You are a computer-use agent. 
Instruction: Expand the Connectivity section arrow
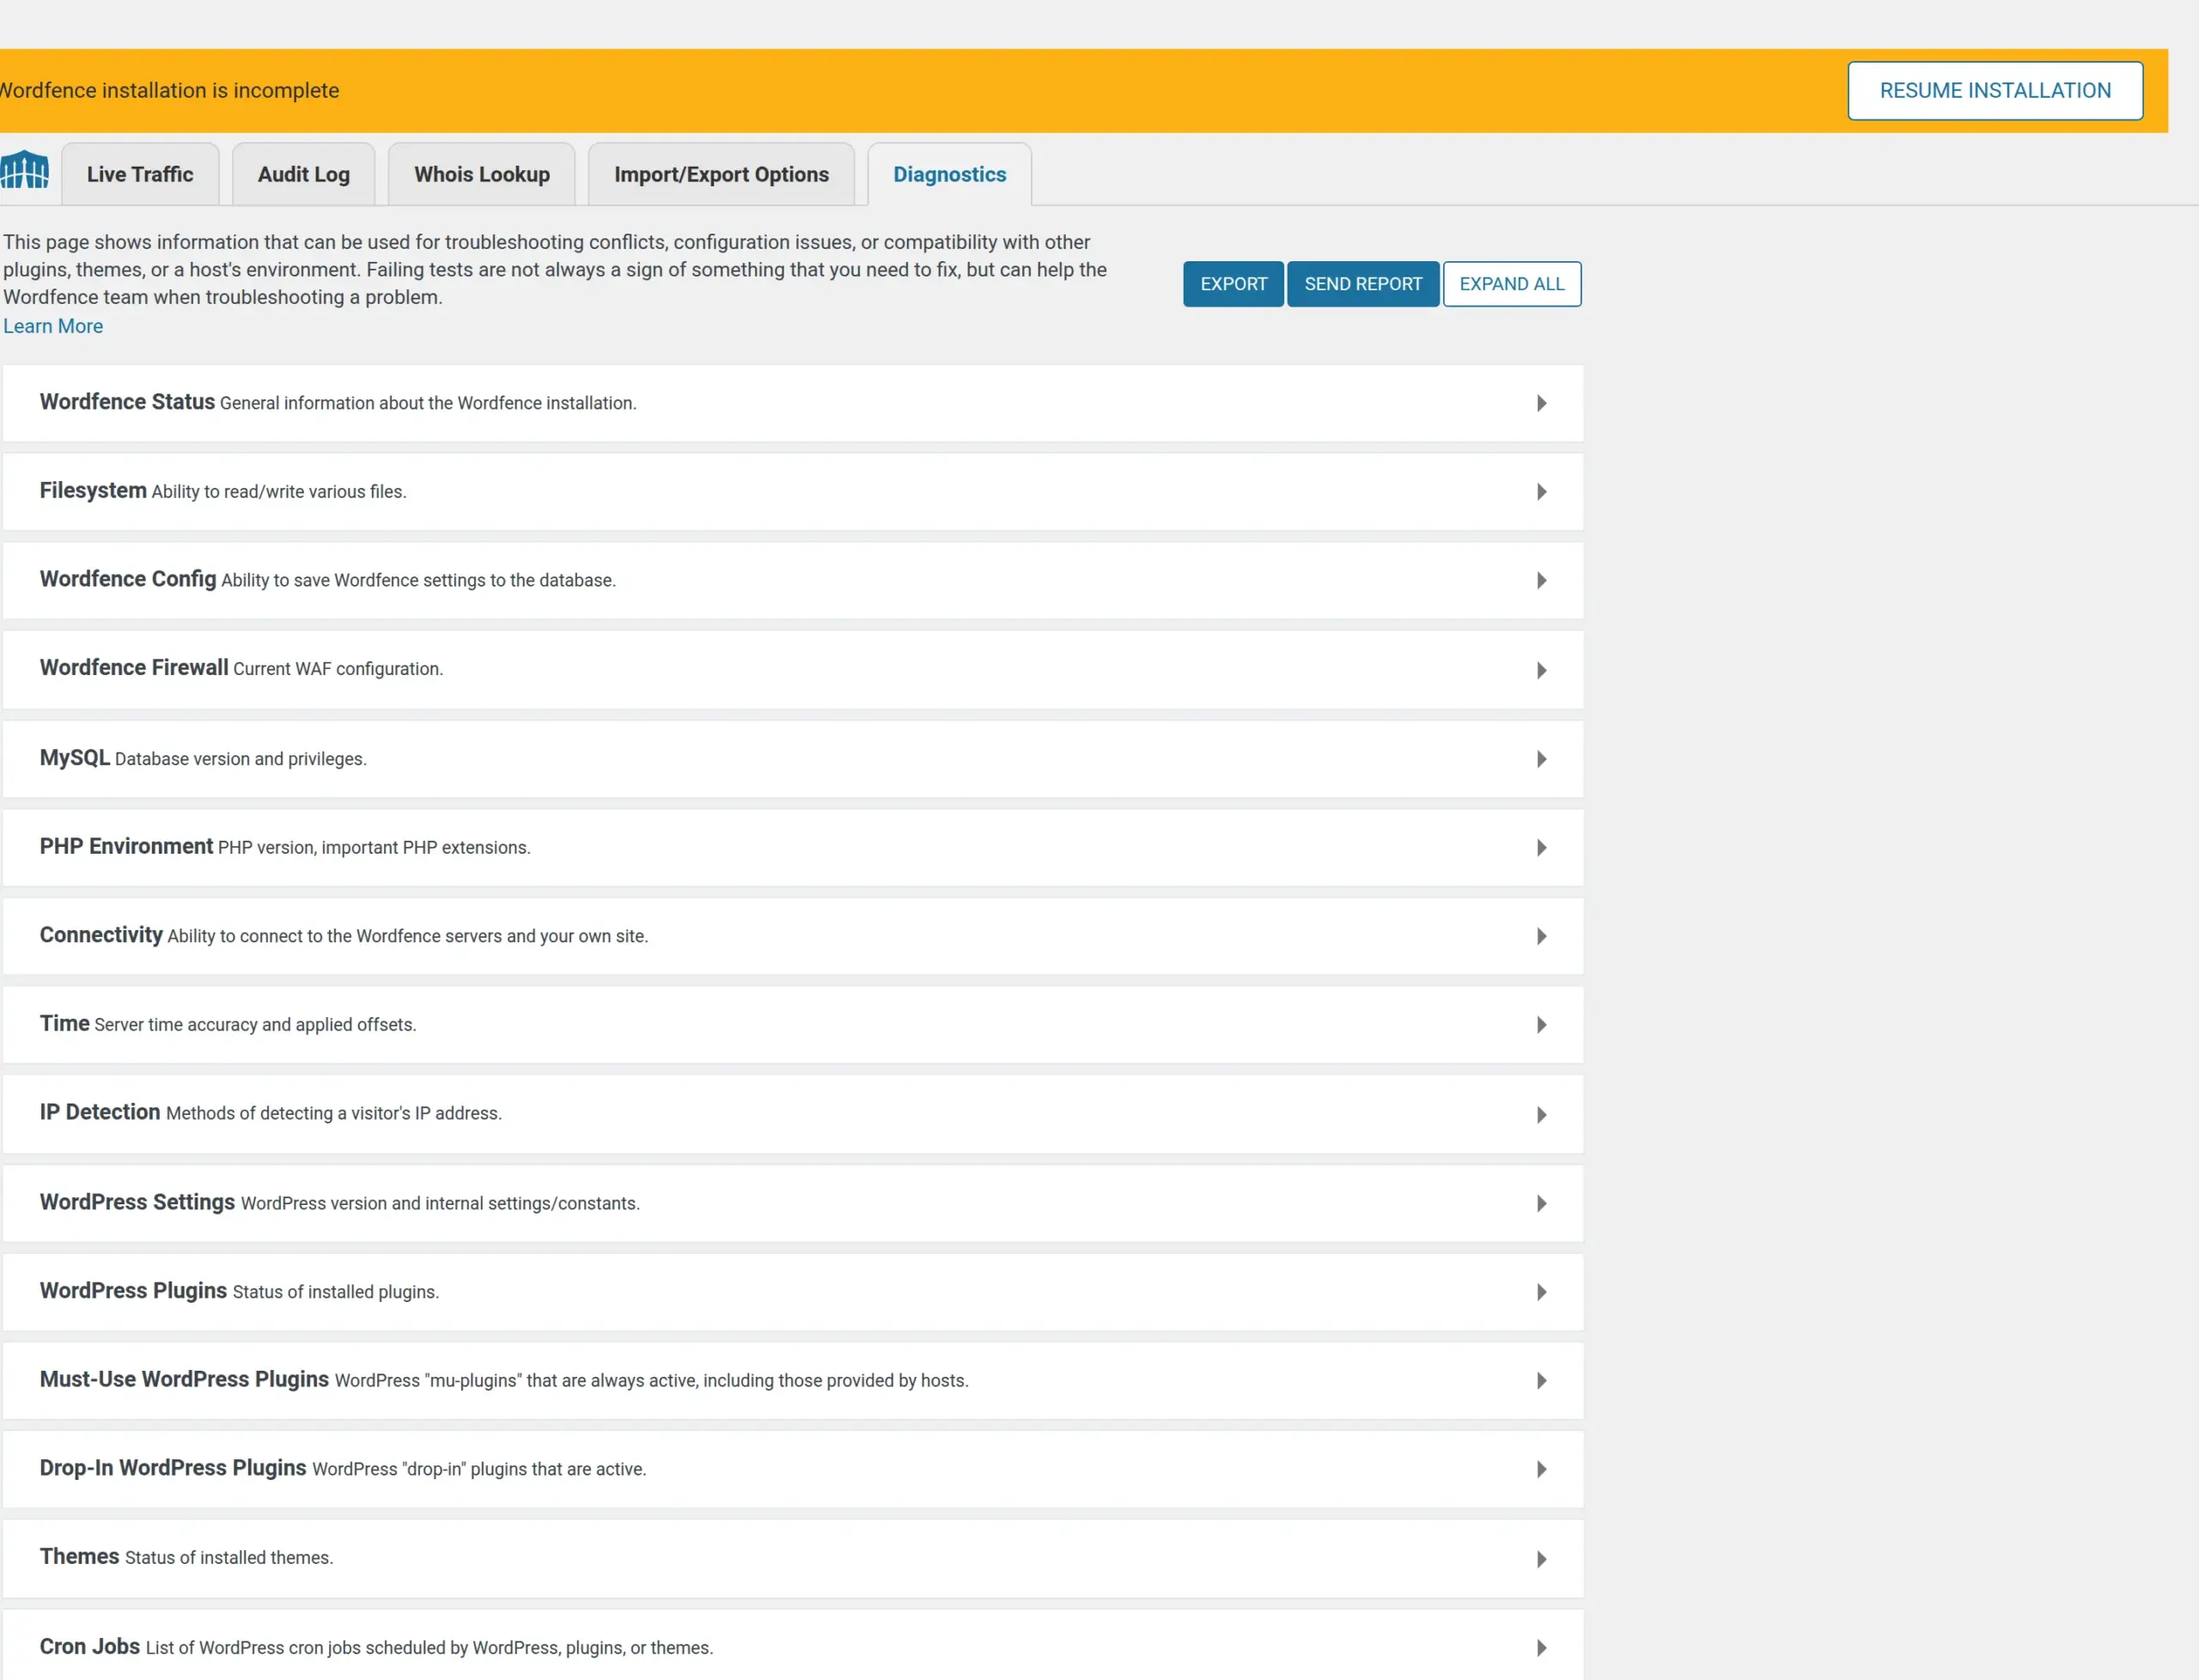pos(1541,936)
